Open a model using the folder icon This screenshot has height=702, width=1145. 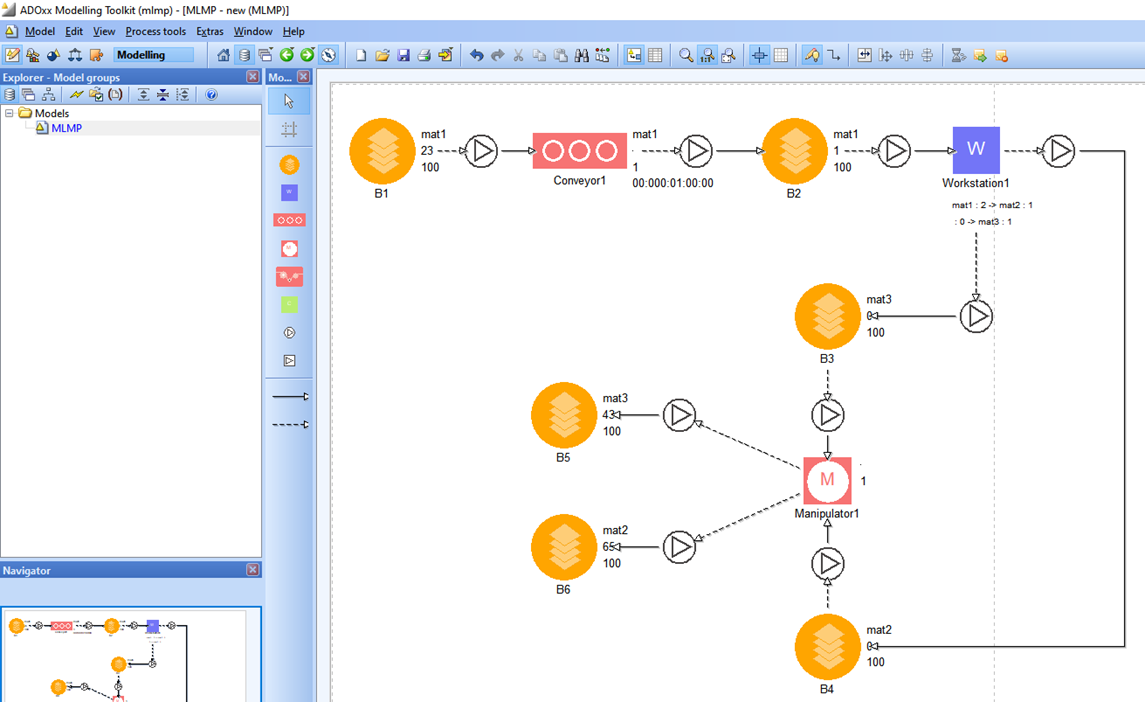click(x=382, y=55)
